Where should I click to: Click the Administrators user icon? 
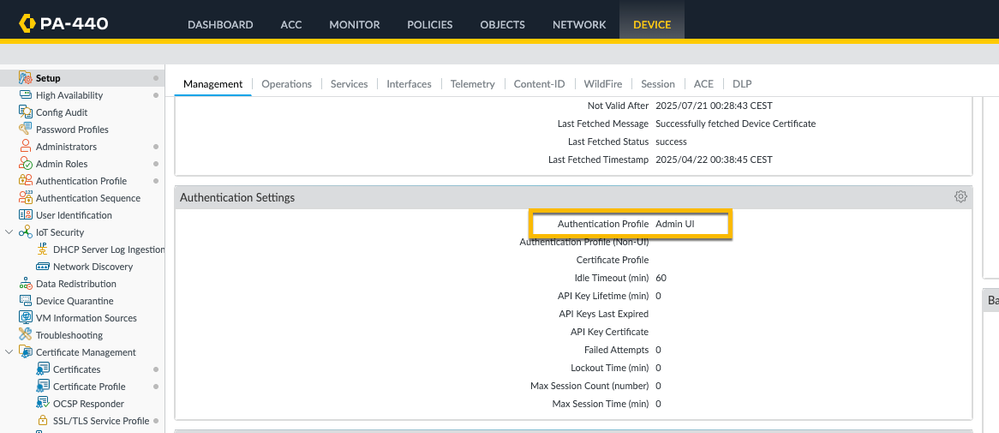click(x=26, y=147)
